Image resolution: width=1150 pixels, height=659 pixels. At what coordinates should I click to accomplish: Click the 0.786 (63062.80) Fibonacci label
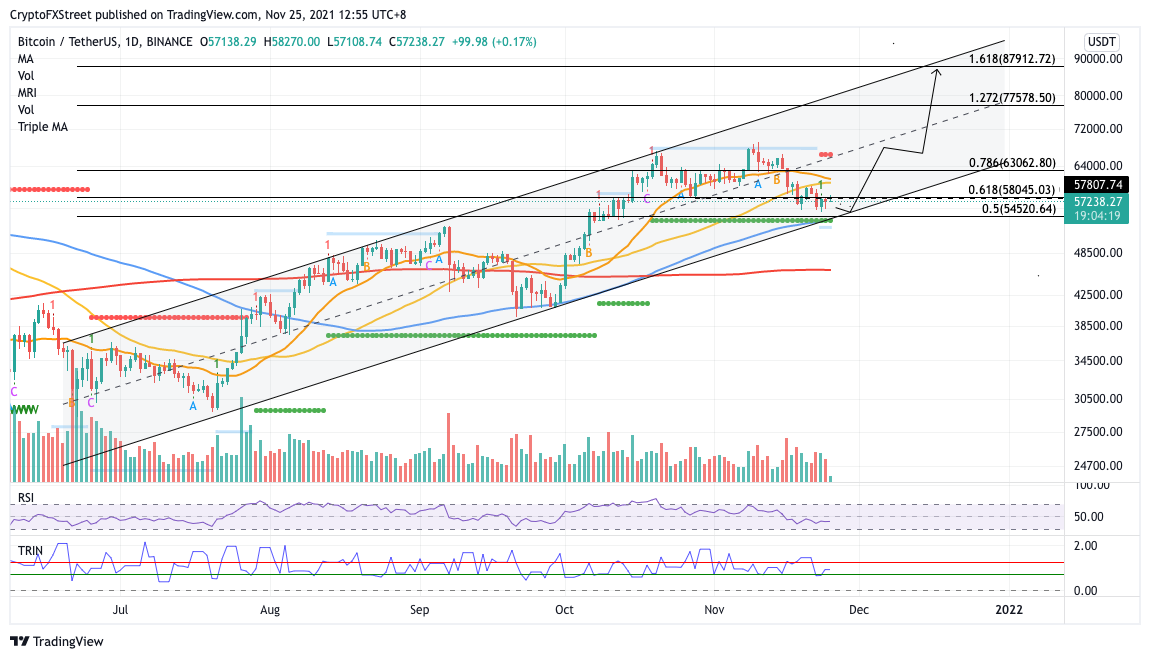(x=1012, y=163)
